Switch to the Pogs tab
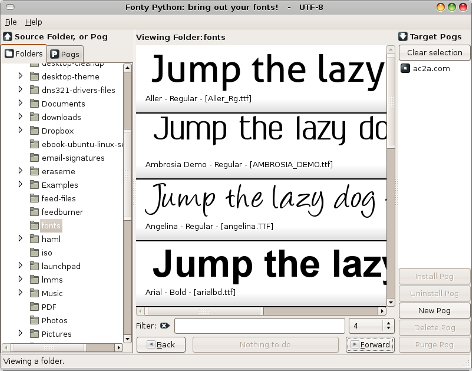The image size is (472, 371). coord(65,54)
